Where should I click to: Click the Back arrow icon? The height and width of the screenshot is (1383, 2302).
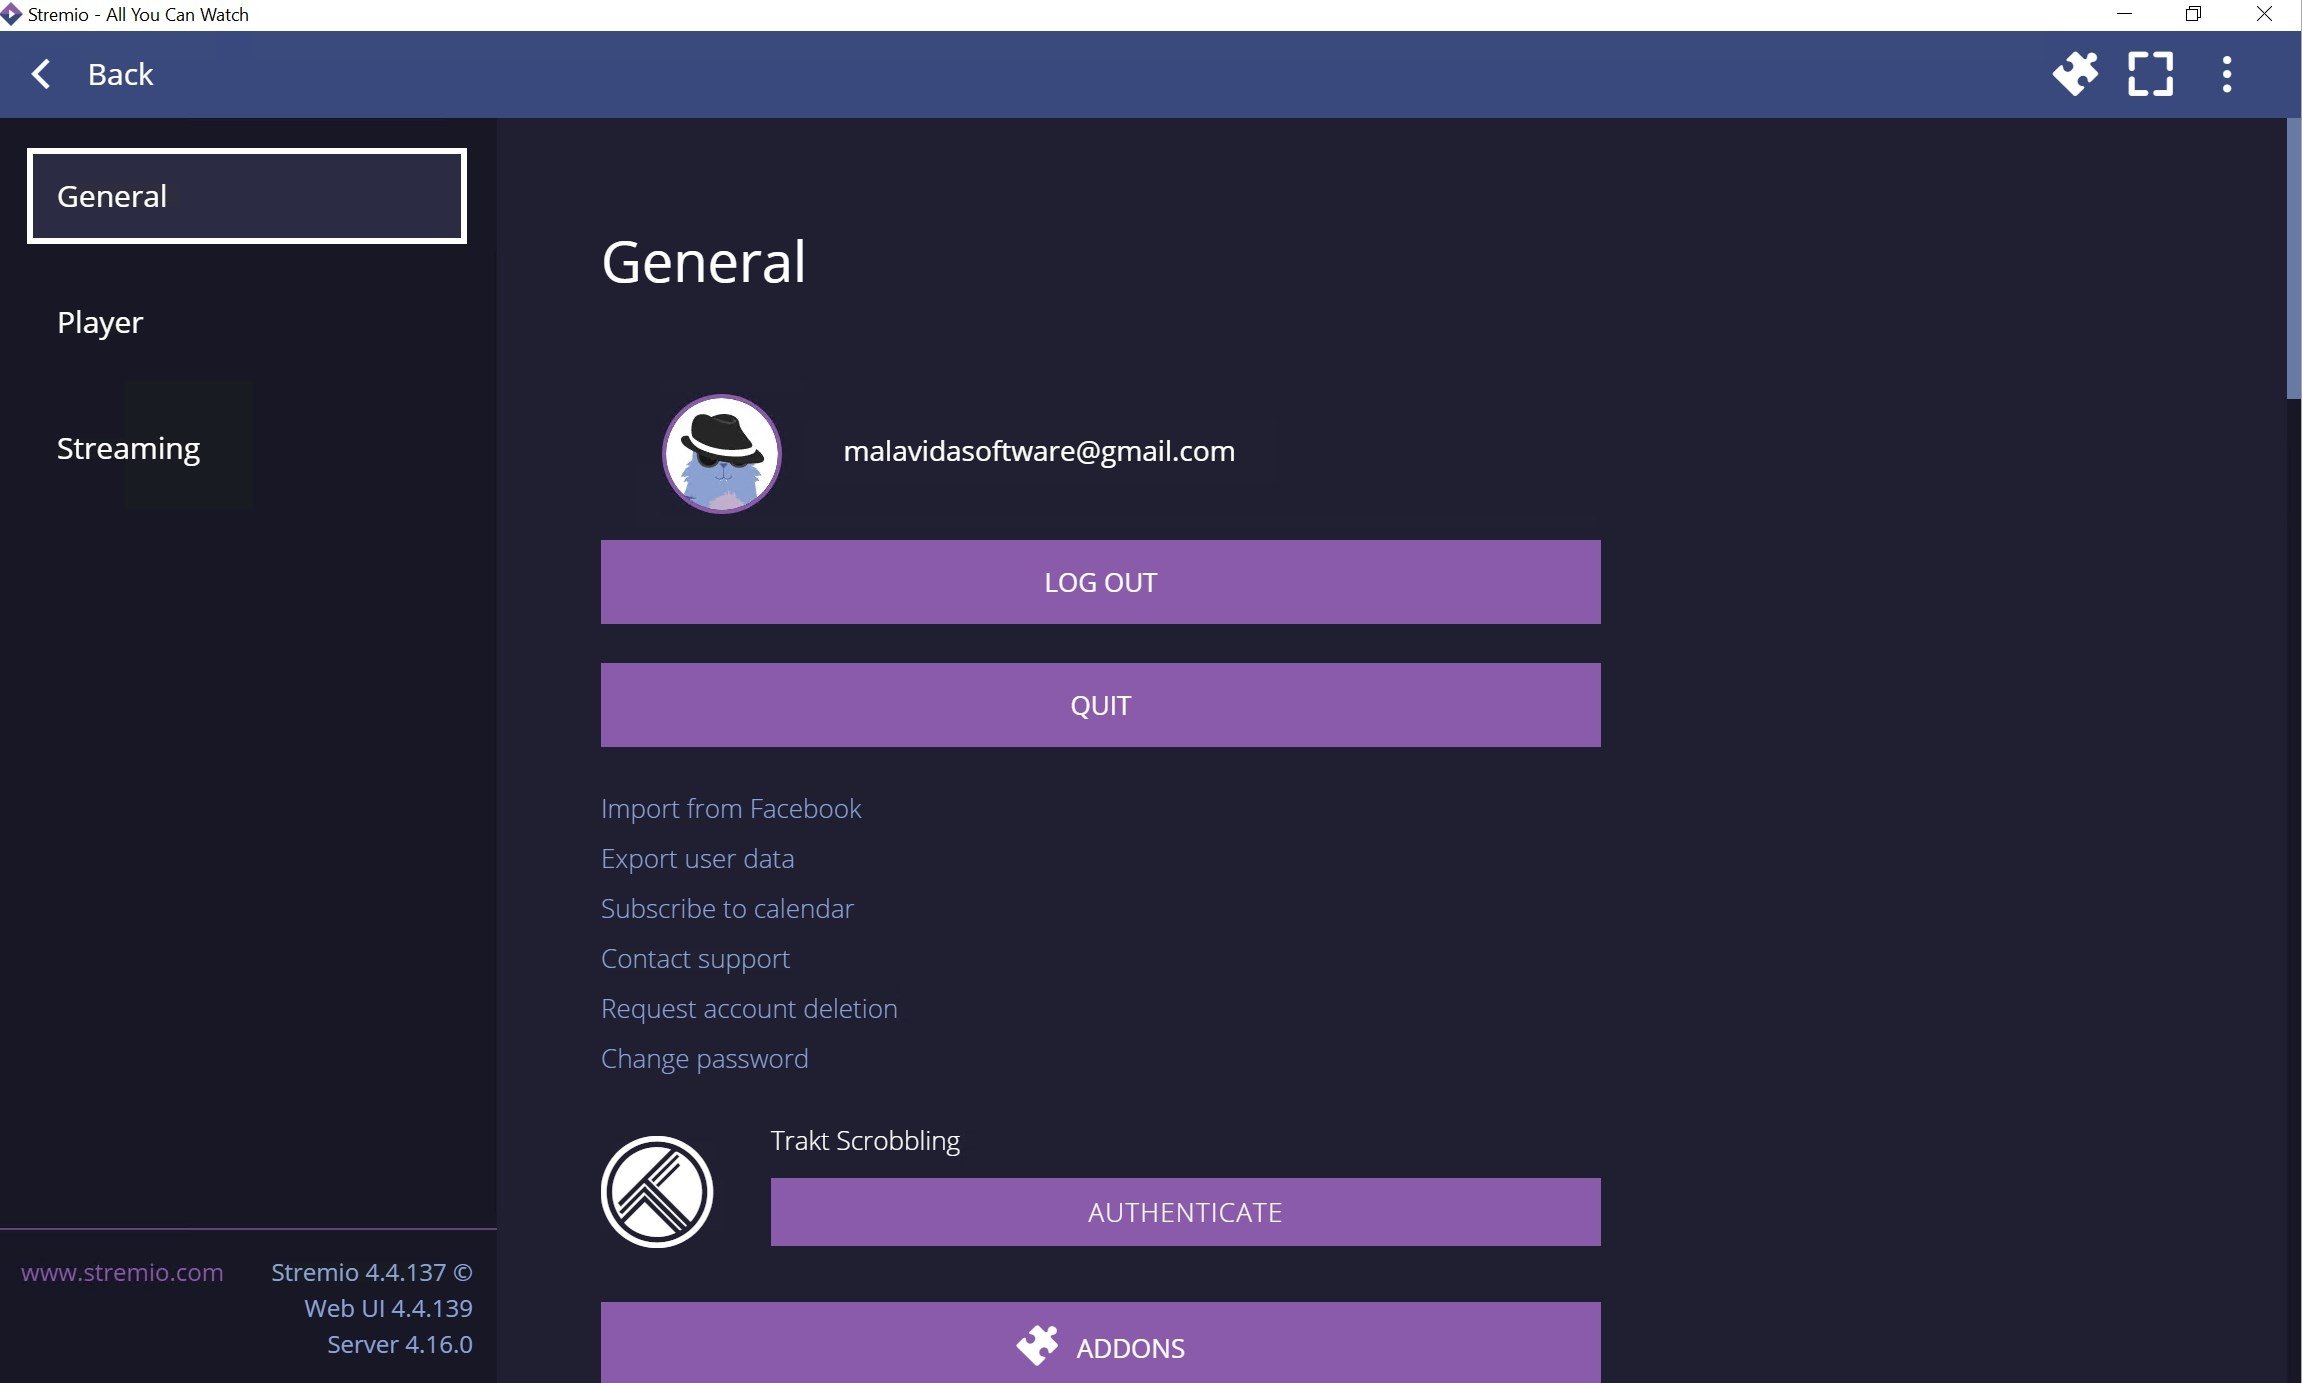(x=39, y=74)
